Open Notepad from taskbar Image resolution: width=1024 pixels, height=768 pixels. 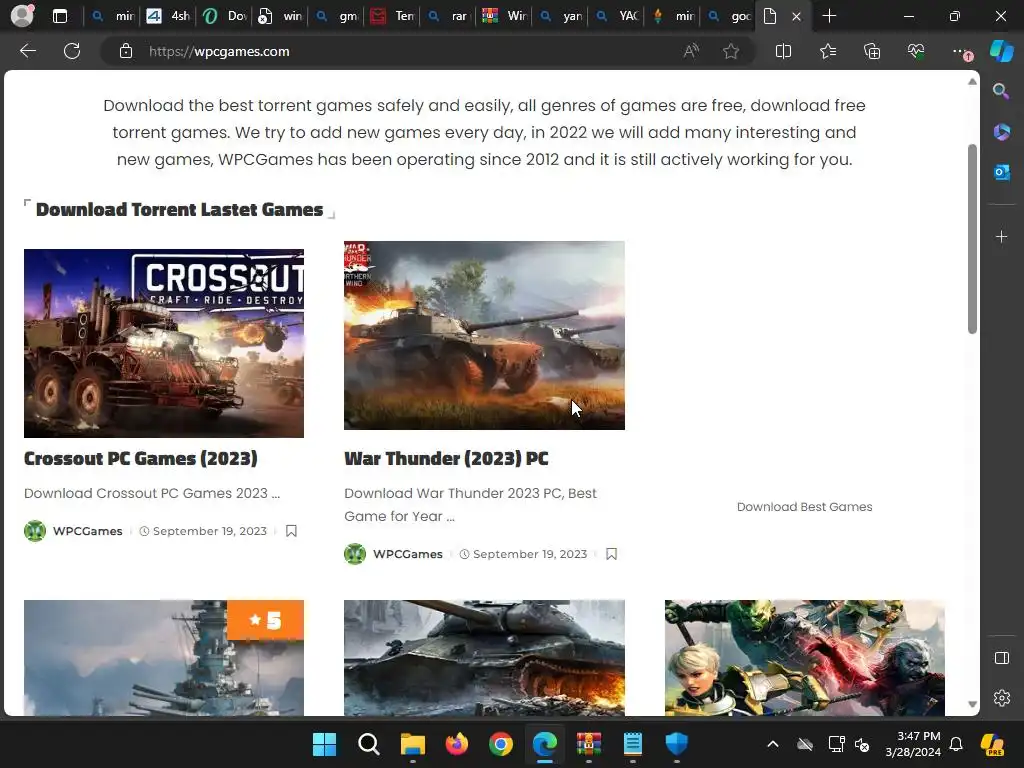(633, 744)
